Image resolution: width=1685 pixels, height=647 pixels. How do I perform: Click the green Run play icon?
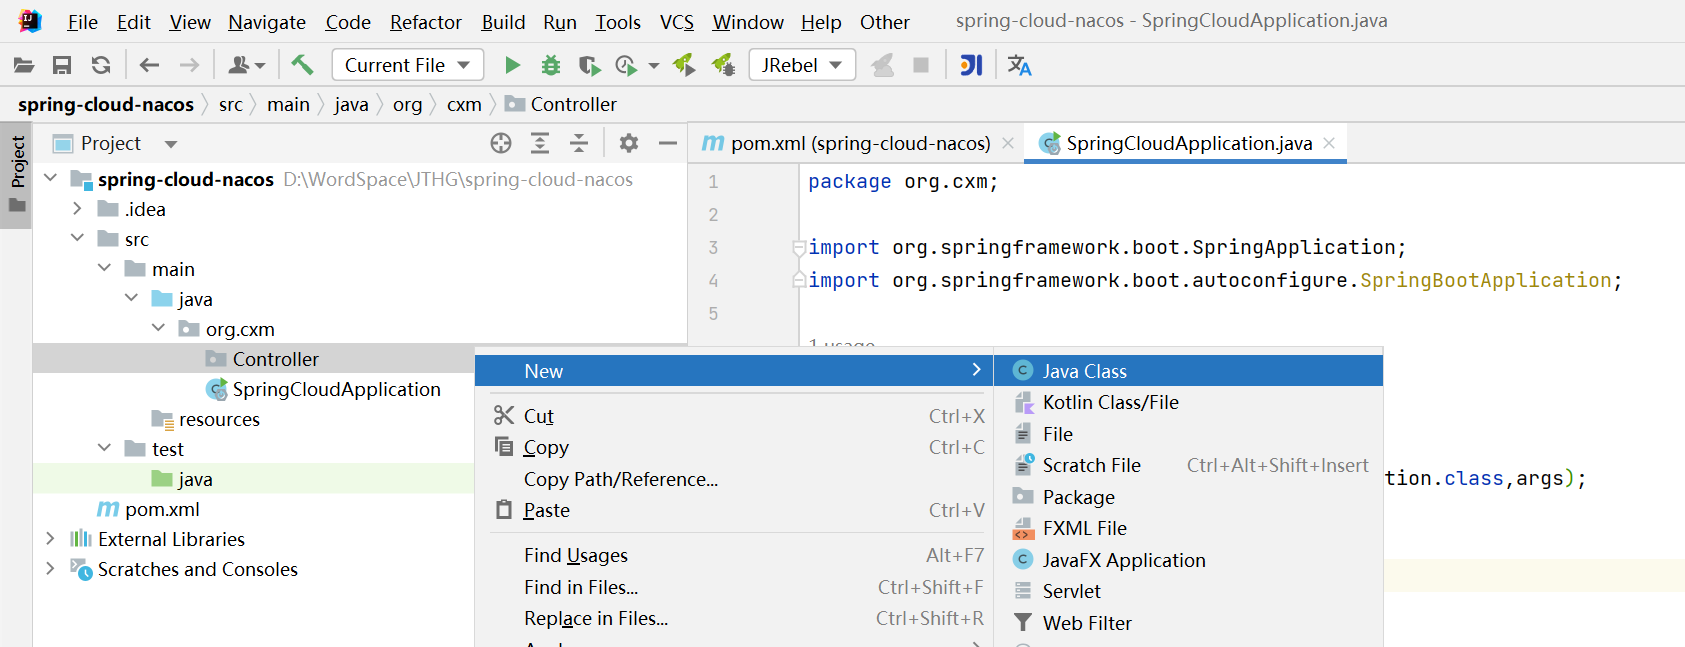pos(512,66)
